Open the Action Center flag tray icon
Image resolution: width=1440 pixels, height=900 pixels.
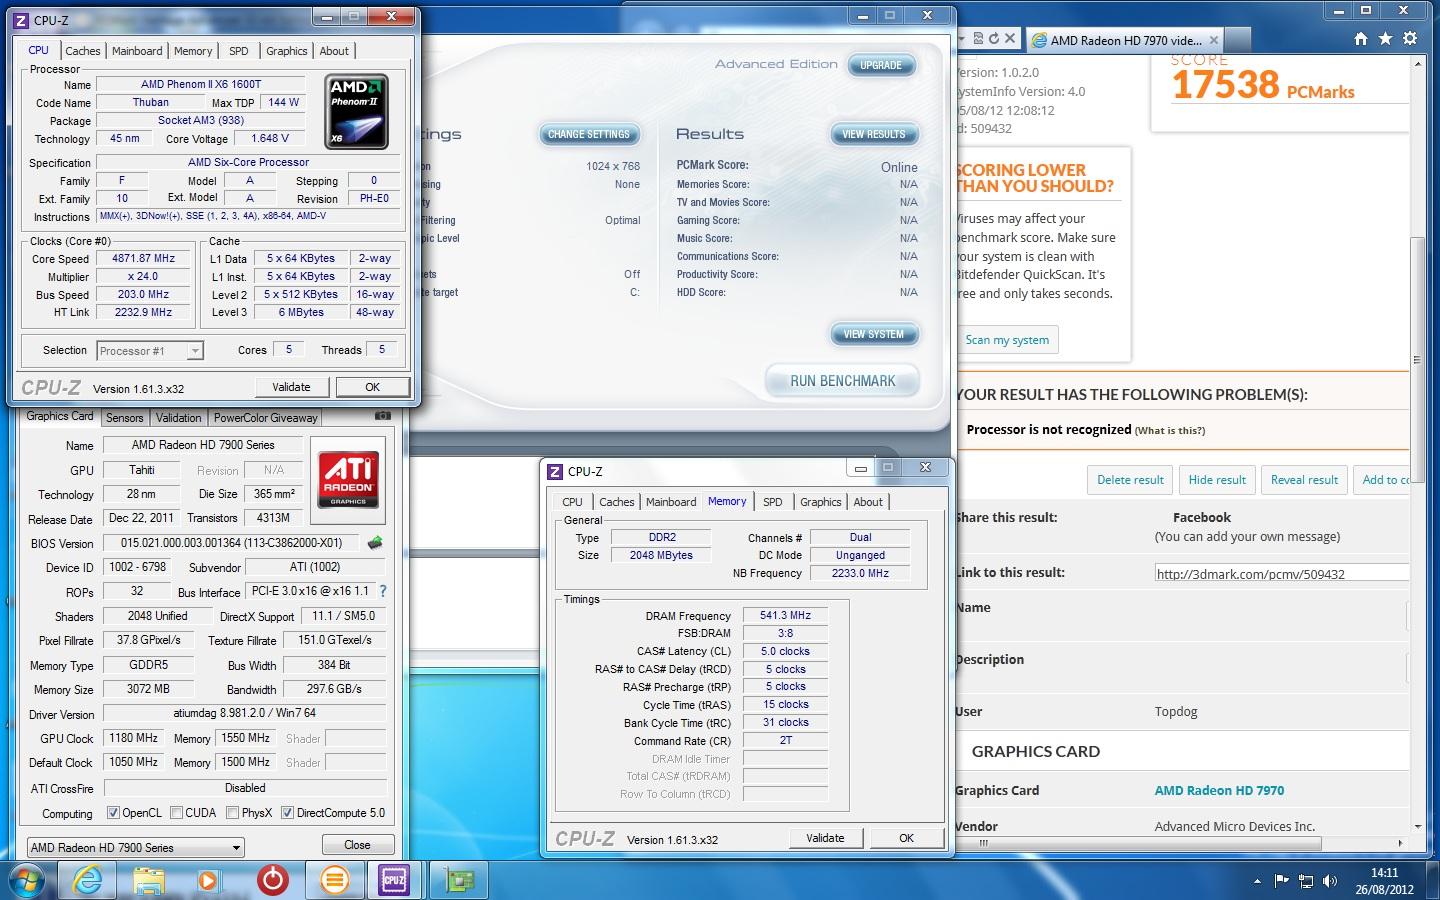click(x=1281, y=881)
